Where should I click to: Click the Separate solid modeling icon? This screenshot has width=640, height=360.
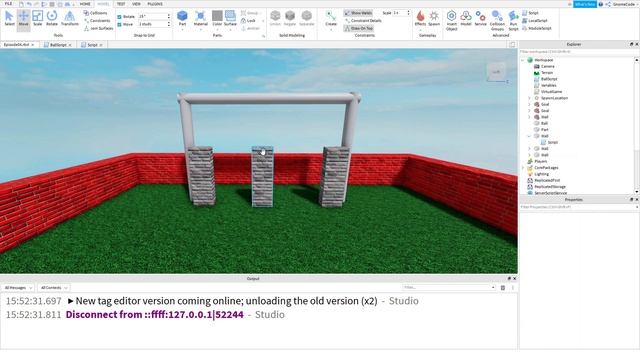[x=307, y=16]
